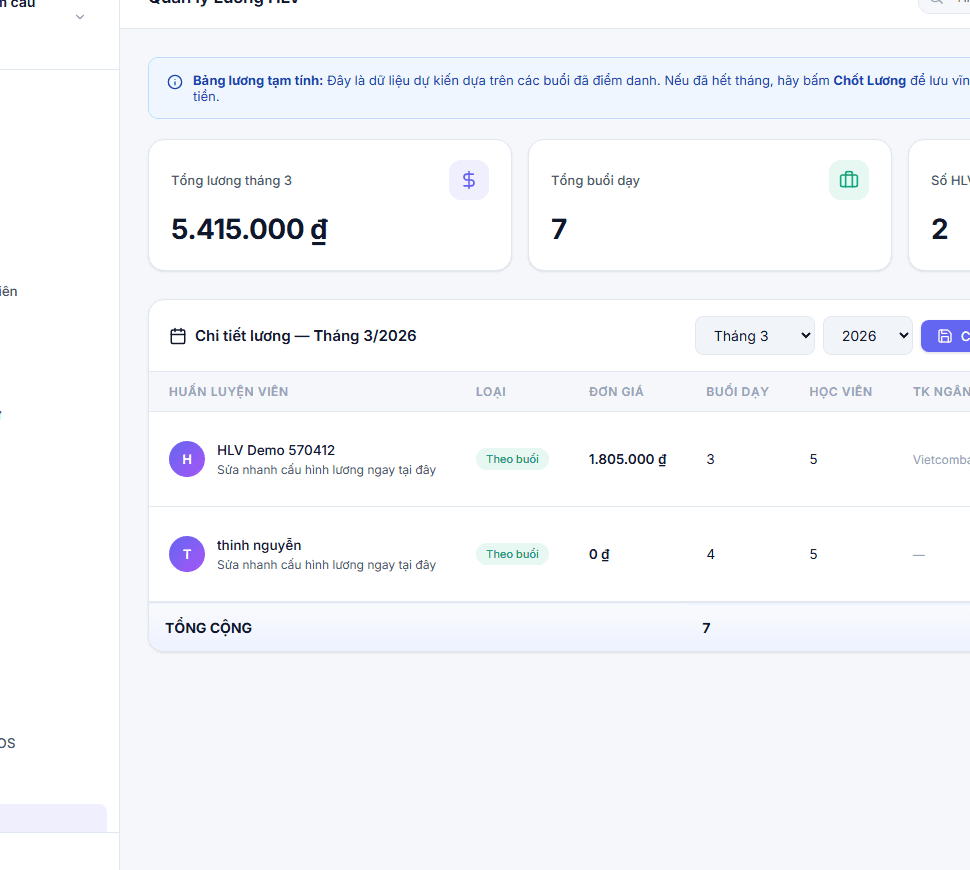Click the info icon in the blue banner
Viewport: 970px width, 870px height.
click(x=175, y=82)
